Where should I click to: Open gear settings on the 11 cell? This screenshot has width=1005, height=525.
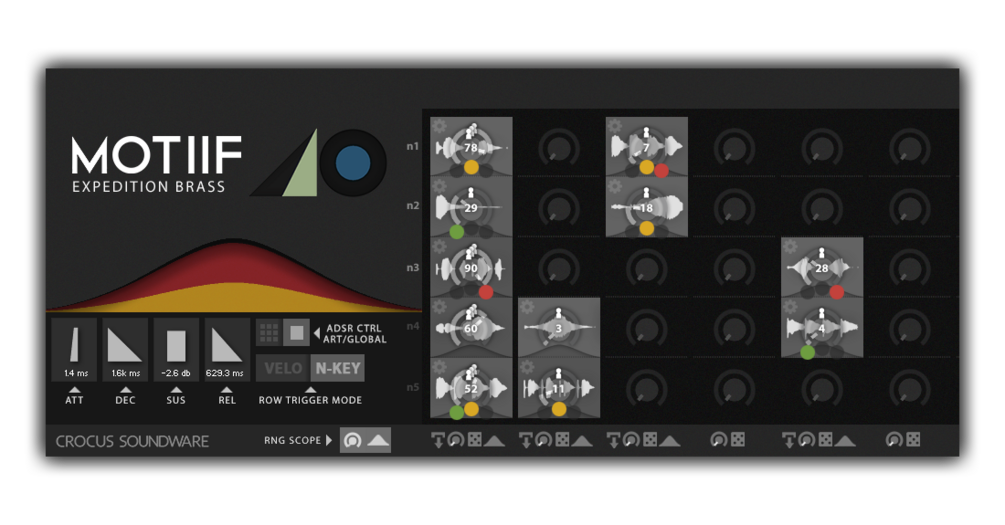pyautogui.click(x=527, y=367)
